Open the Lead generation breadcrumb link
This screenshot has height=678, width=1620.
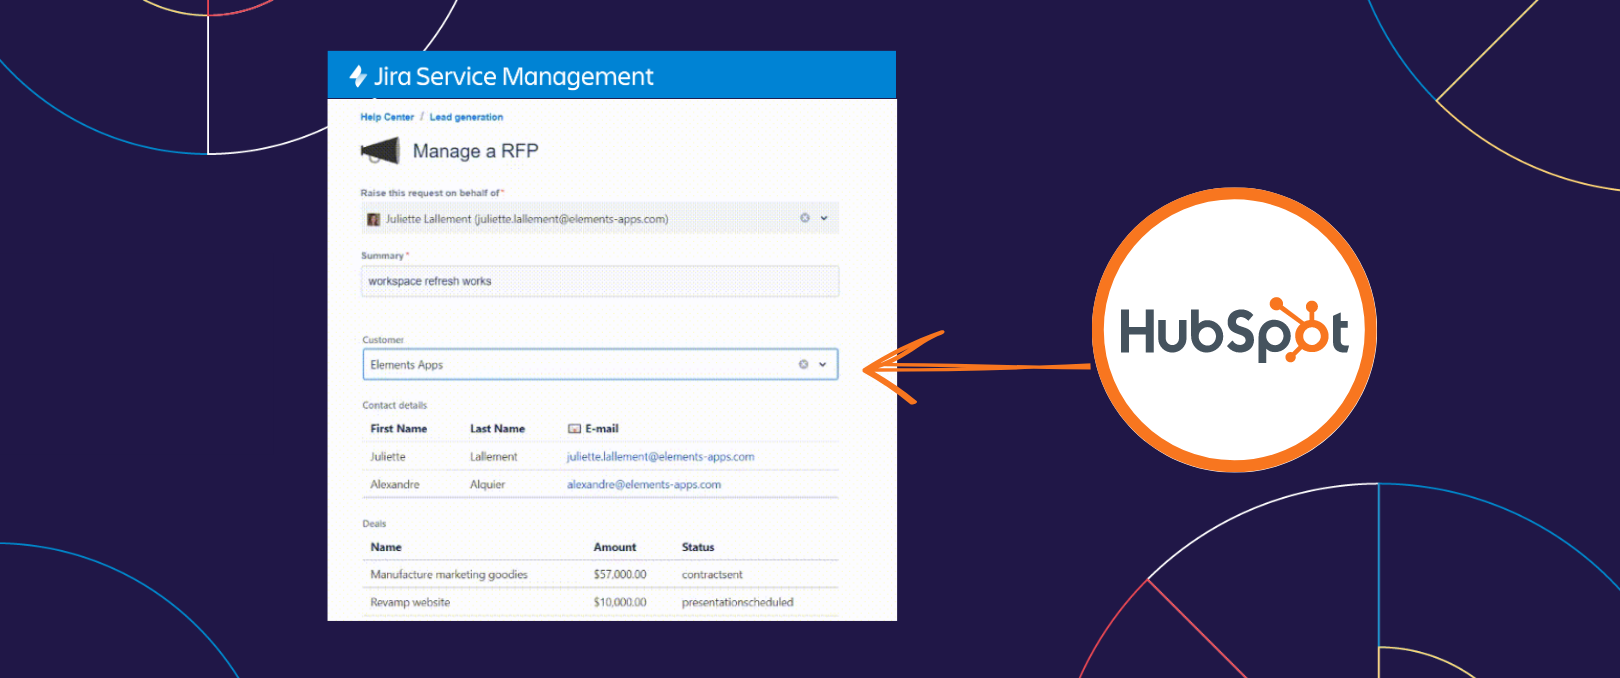point(466,117)
